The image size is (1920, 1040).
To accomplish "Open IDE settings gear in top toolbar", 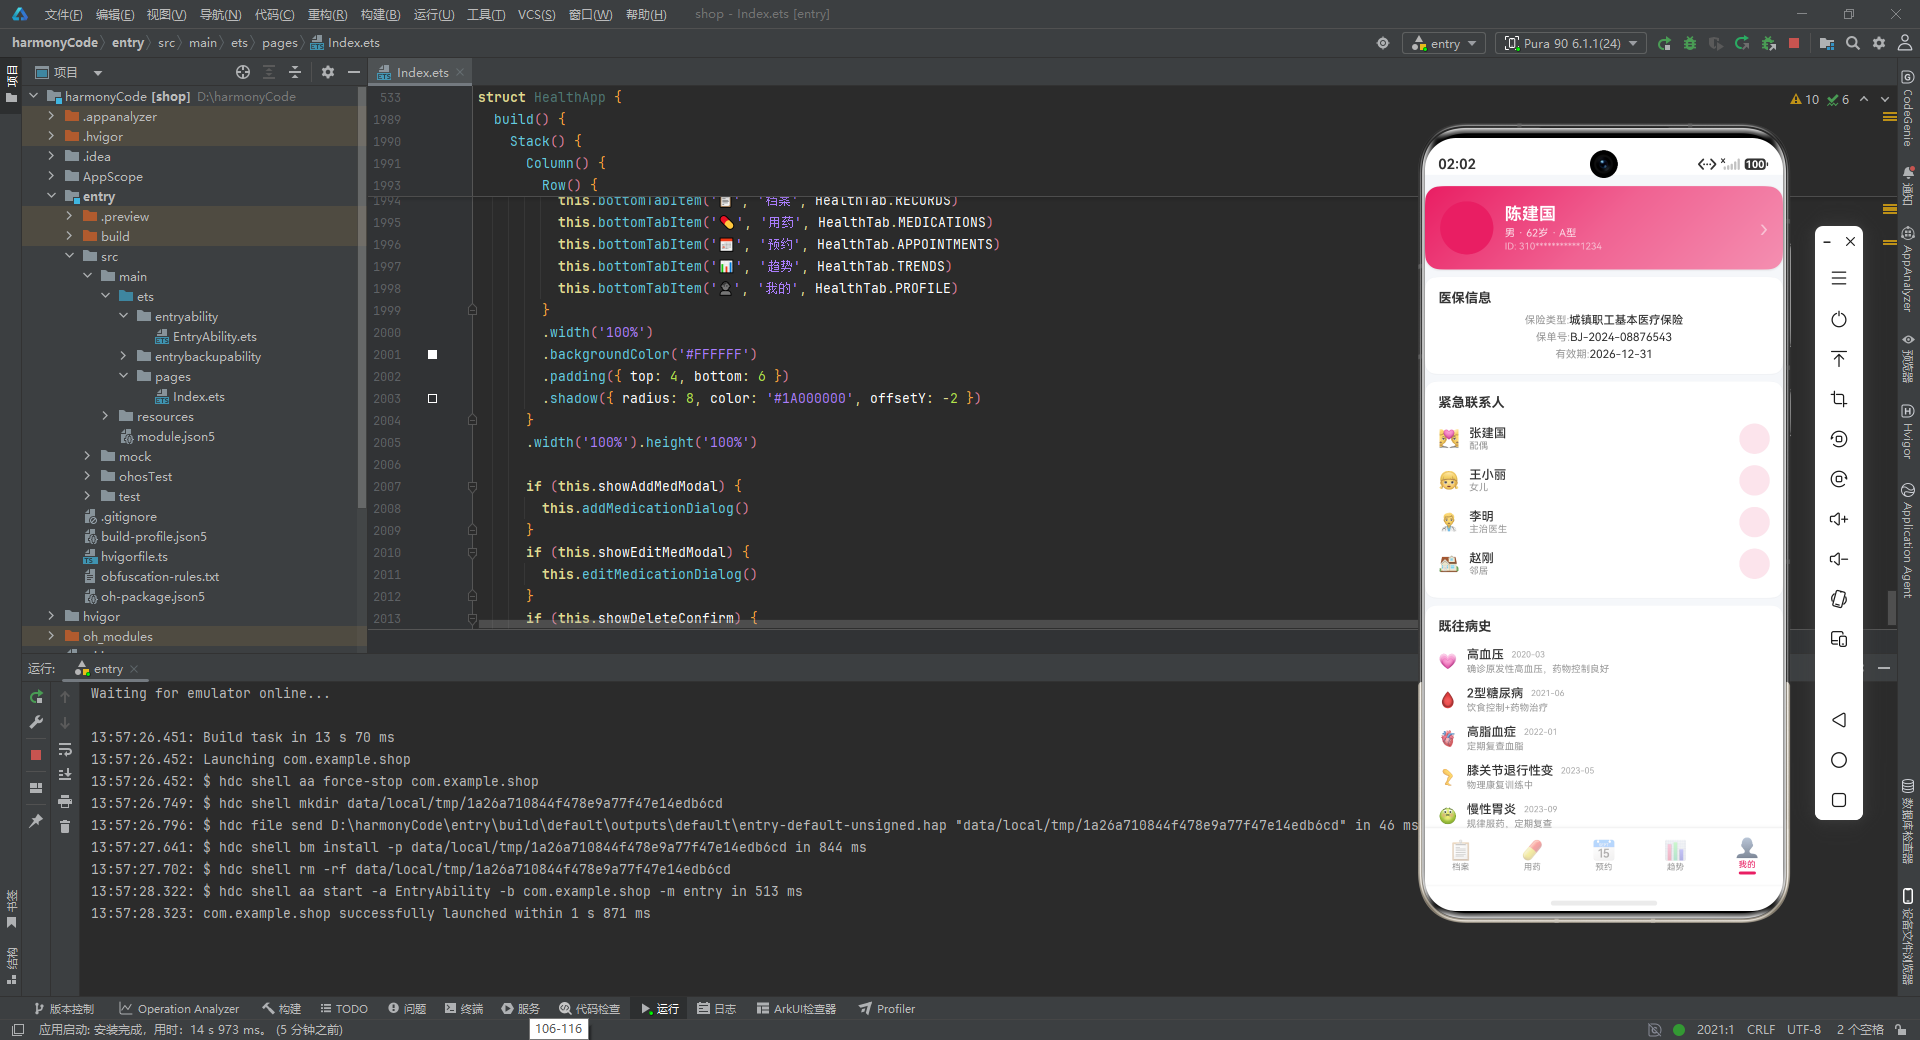I will click(x=1879, y=43).
